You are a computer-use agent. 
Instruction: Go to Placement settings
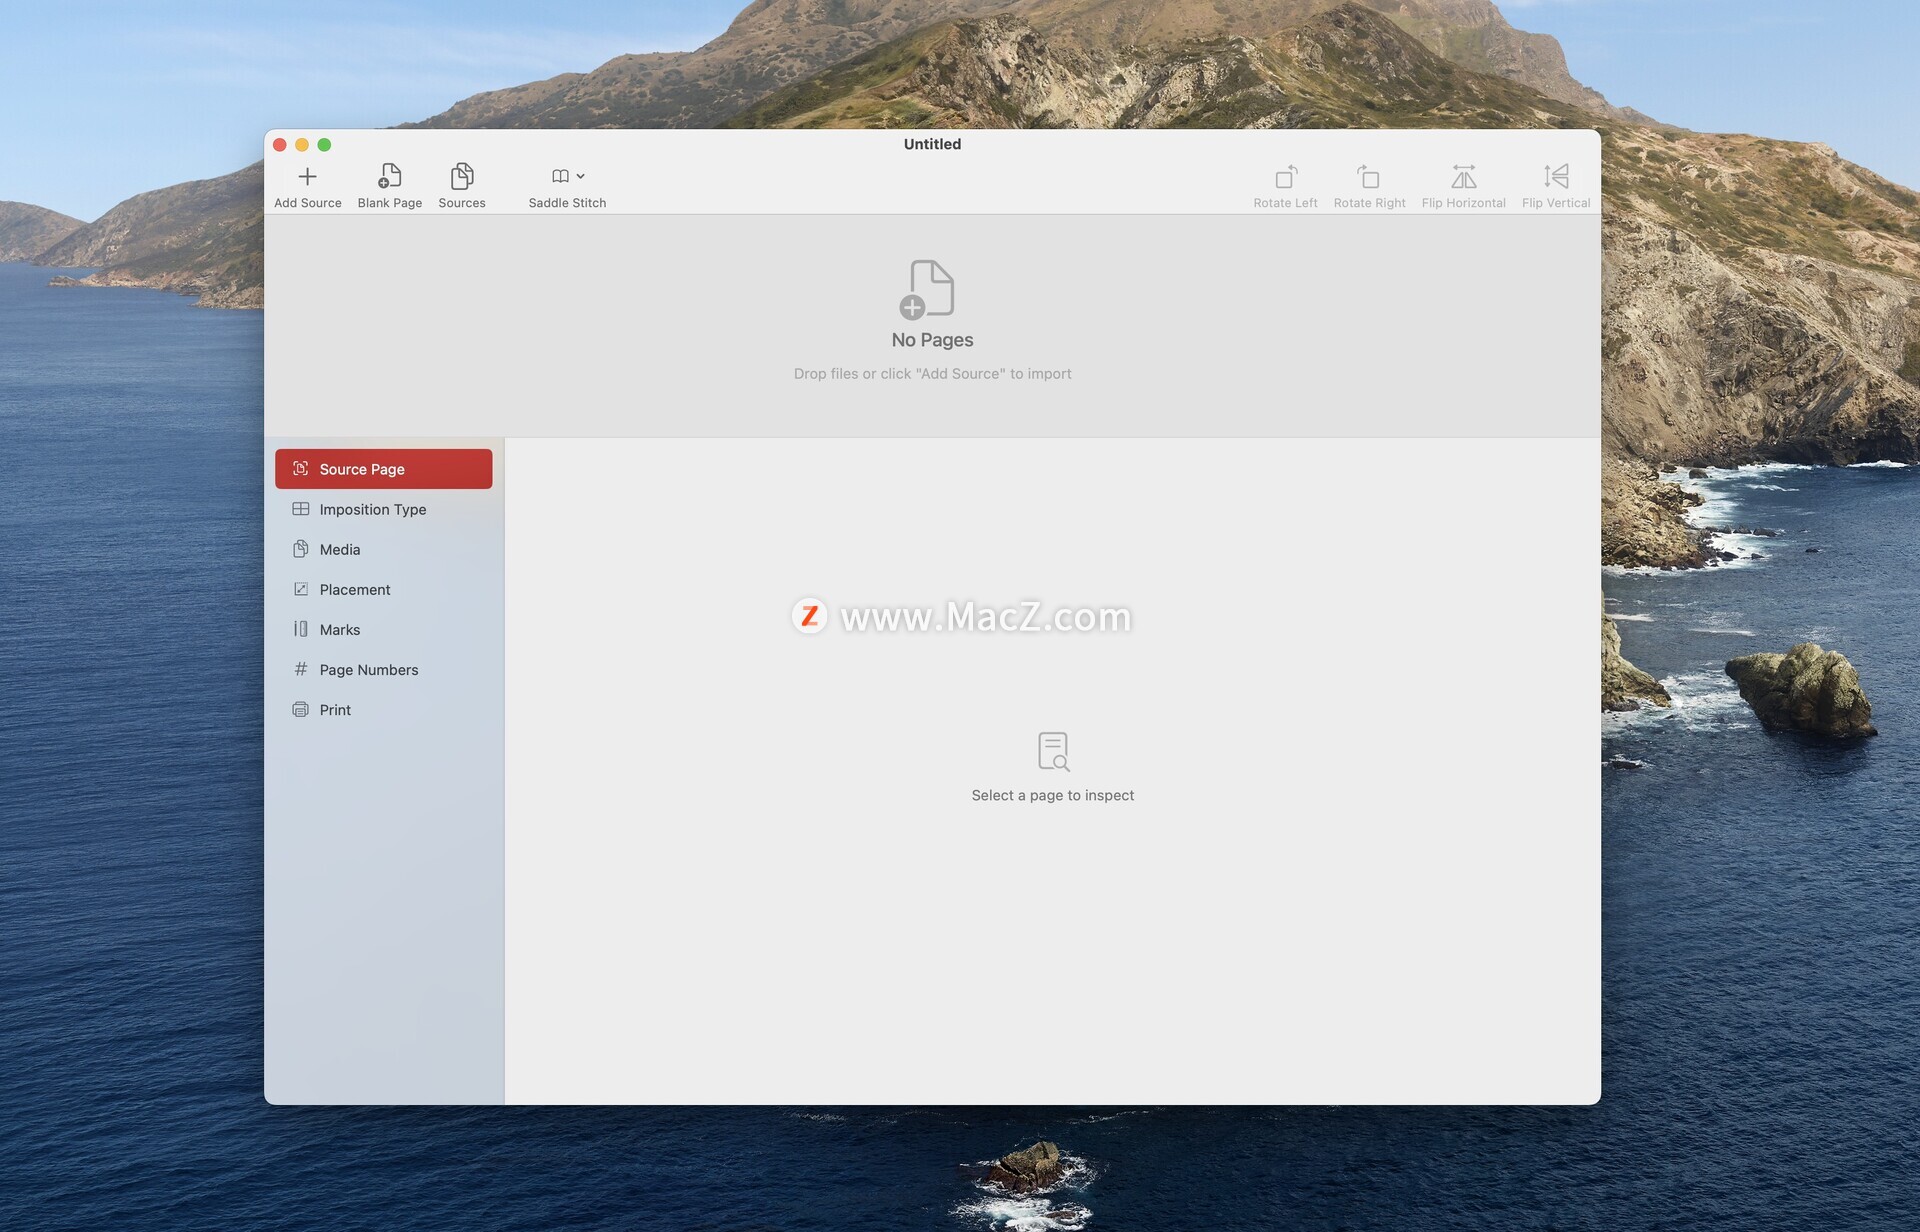coord(354,589)
